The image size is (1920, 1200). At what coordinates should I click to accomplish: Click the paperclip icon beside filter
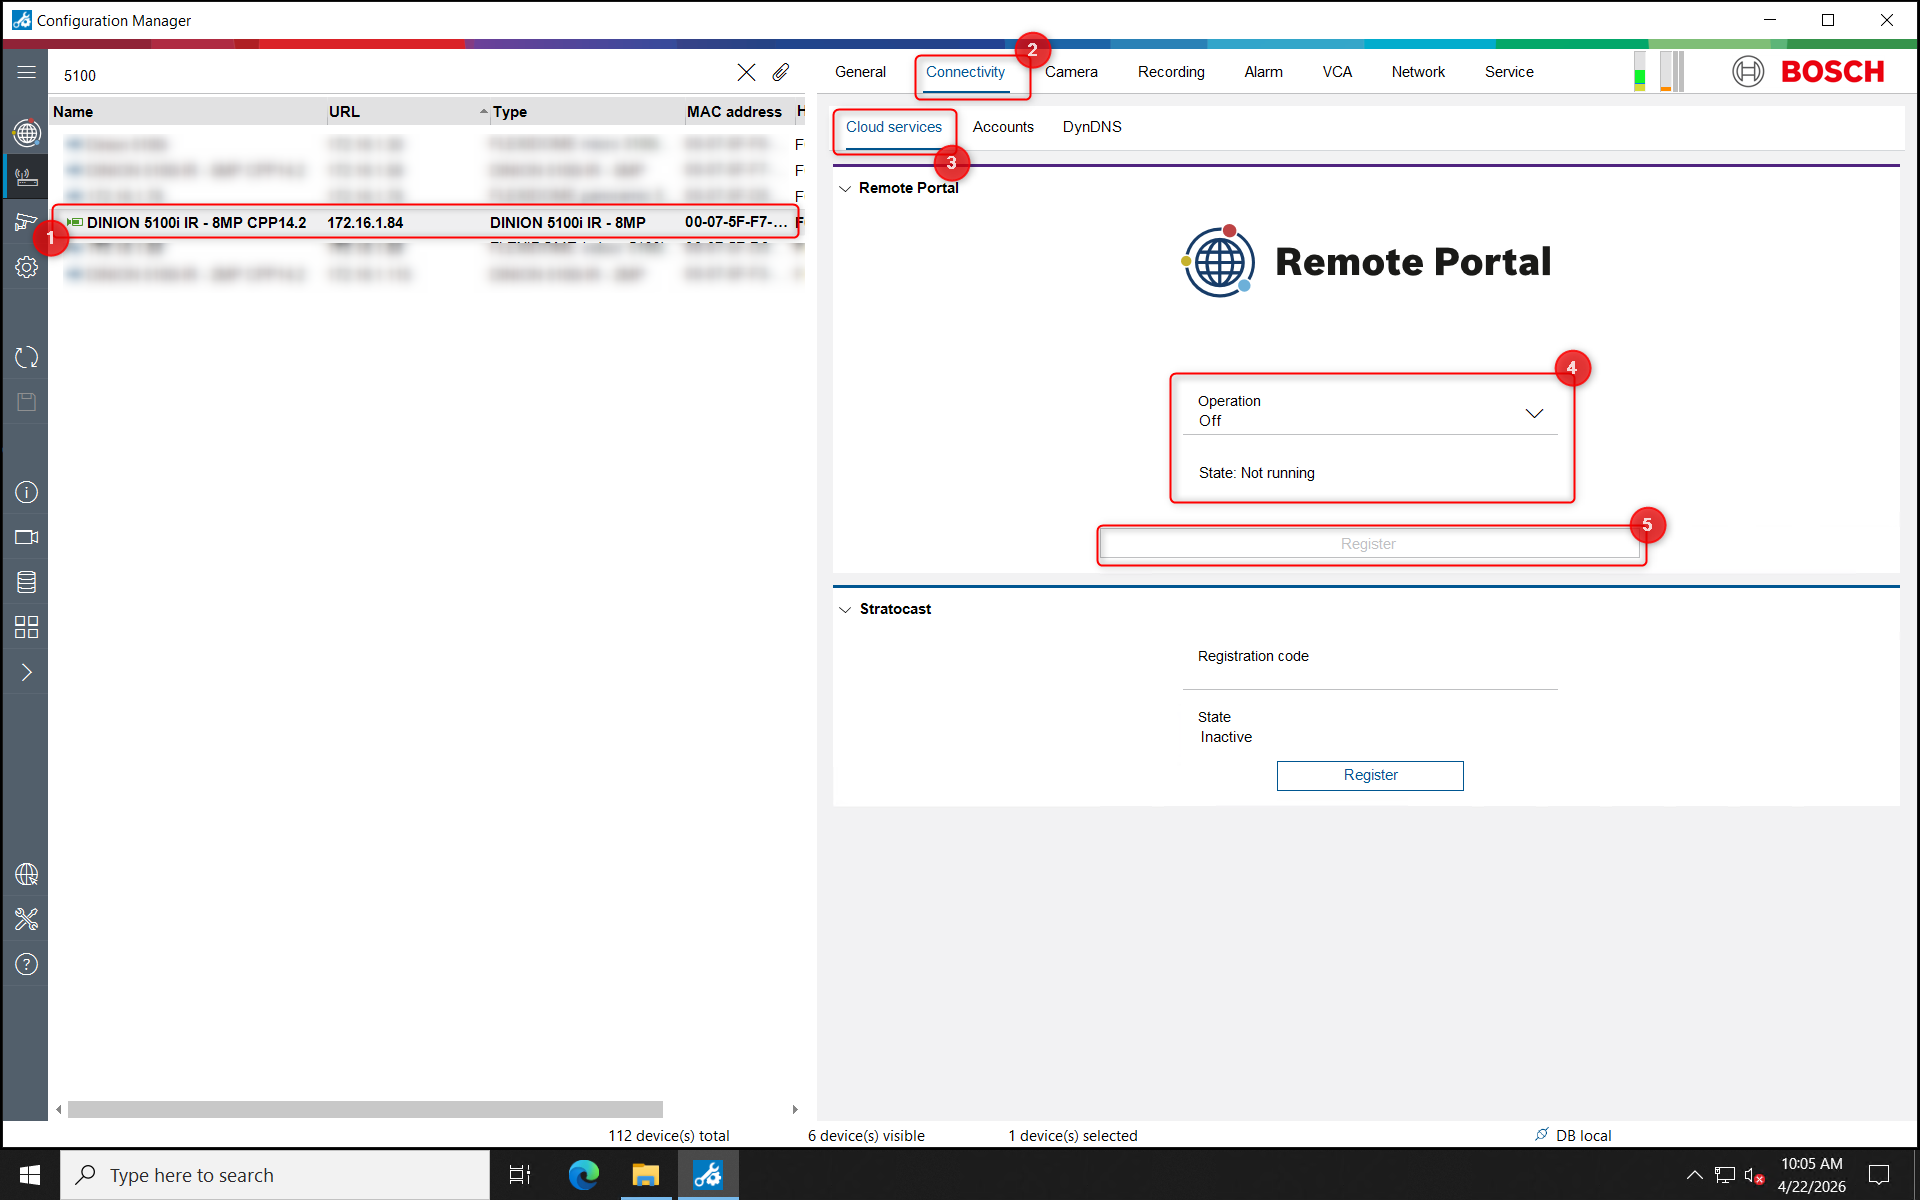[x=781, y=73]
